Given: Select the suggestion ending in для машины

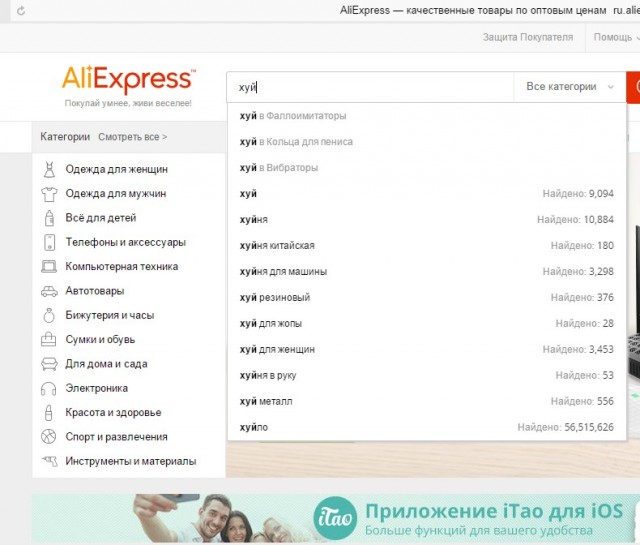Looking at the screenshot, I should pyautogui.click(x=427, y=271).
